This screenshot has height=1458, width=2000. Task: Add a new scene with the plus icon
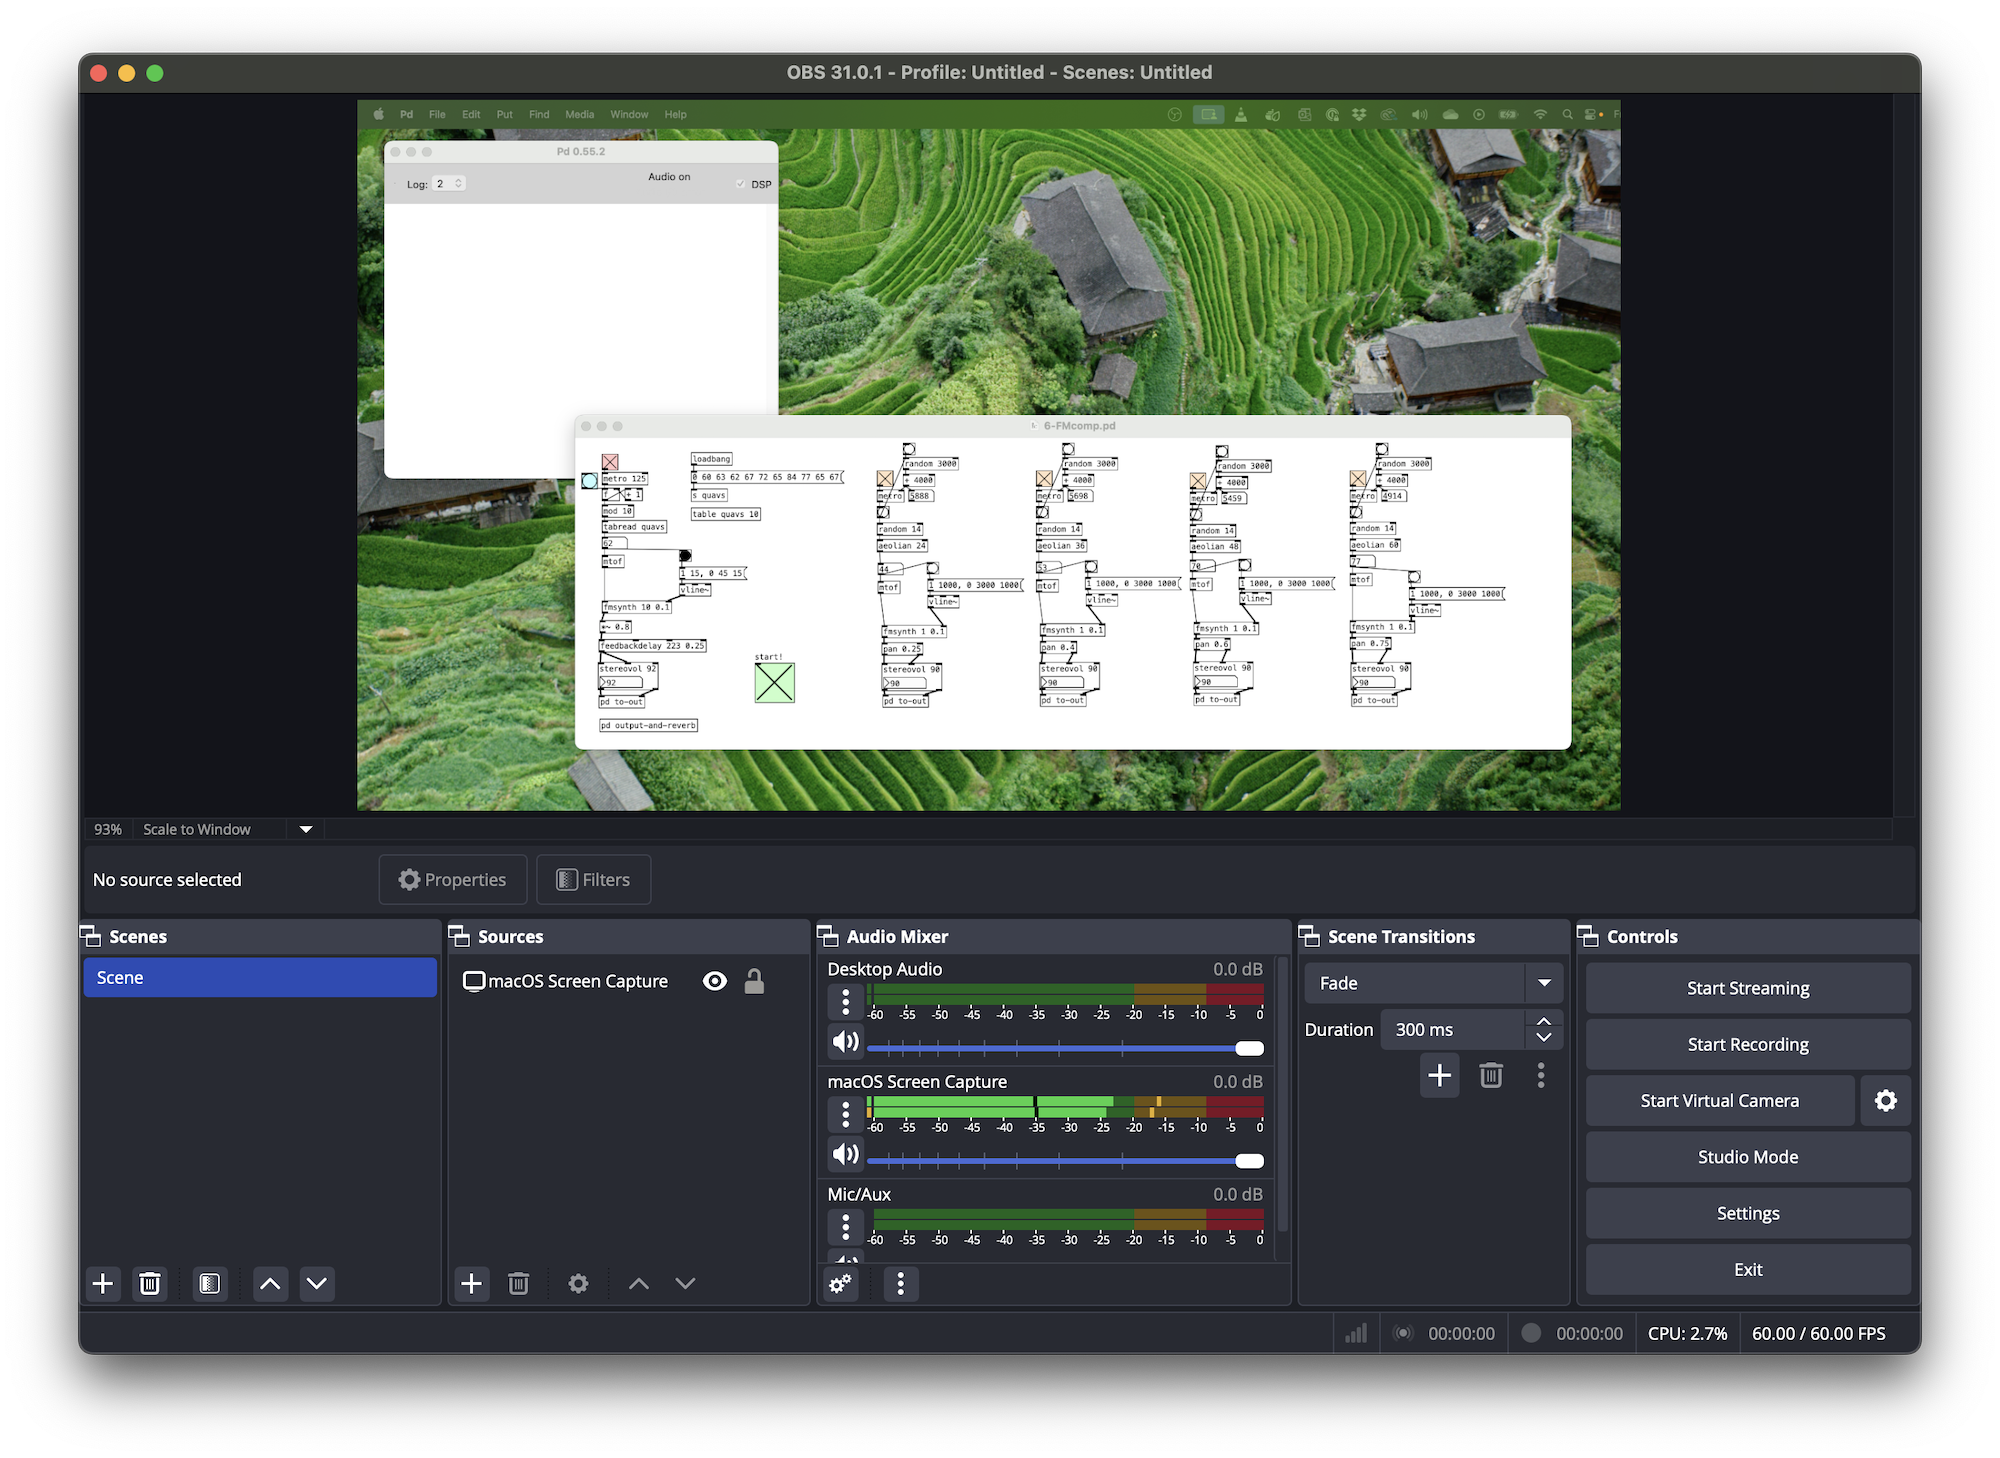coord(103,1284)
